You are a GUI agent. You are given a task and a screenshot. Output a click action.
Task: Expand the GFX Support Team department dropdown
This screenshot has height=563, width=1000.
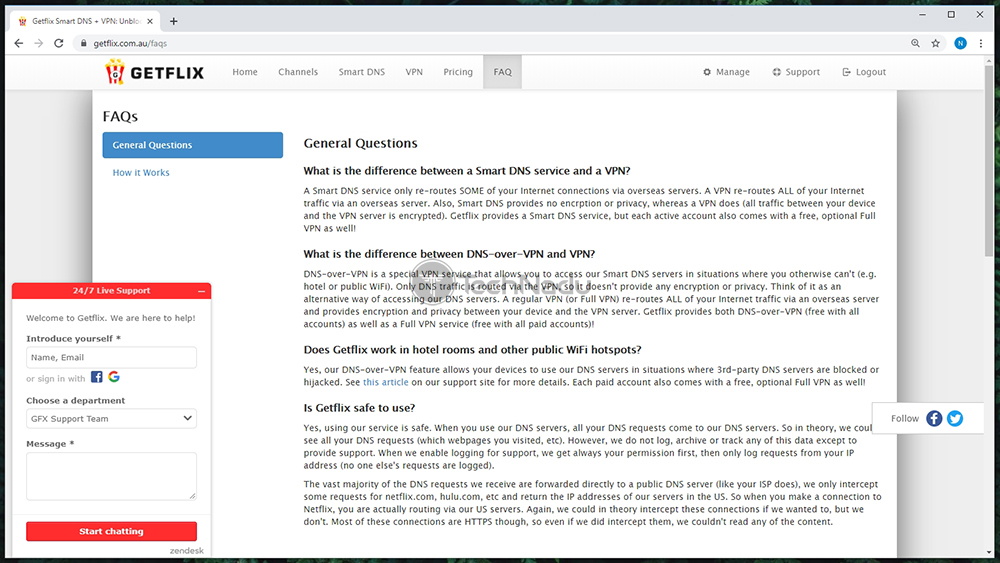[x=111, y=418]
